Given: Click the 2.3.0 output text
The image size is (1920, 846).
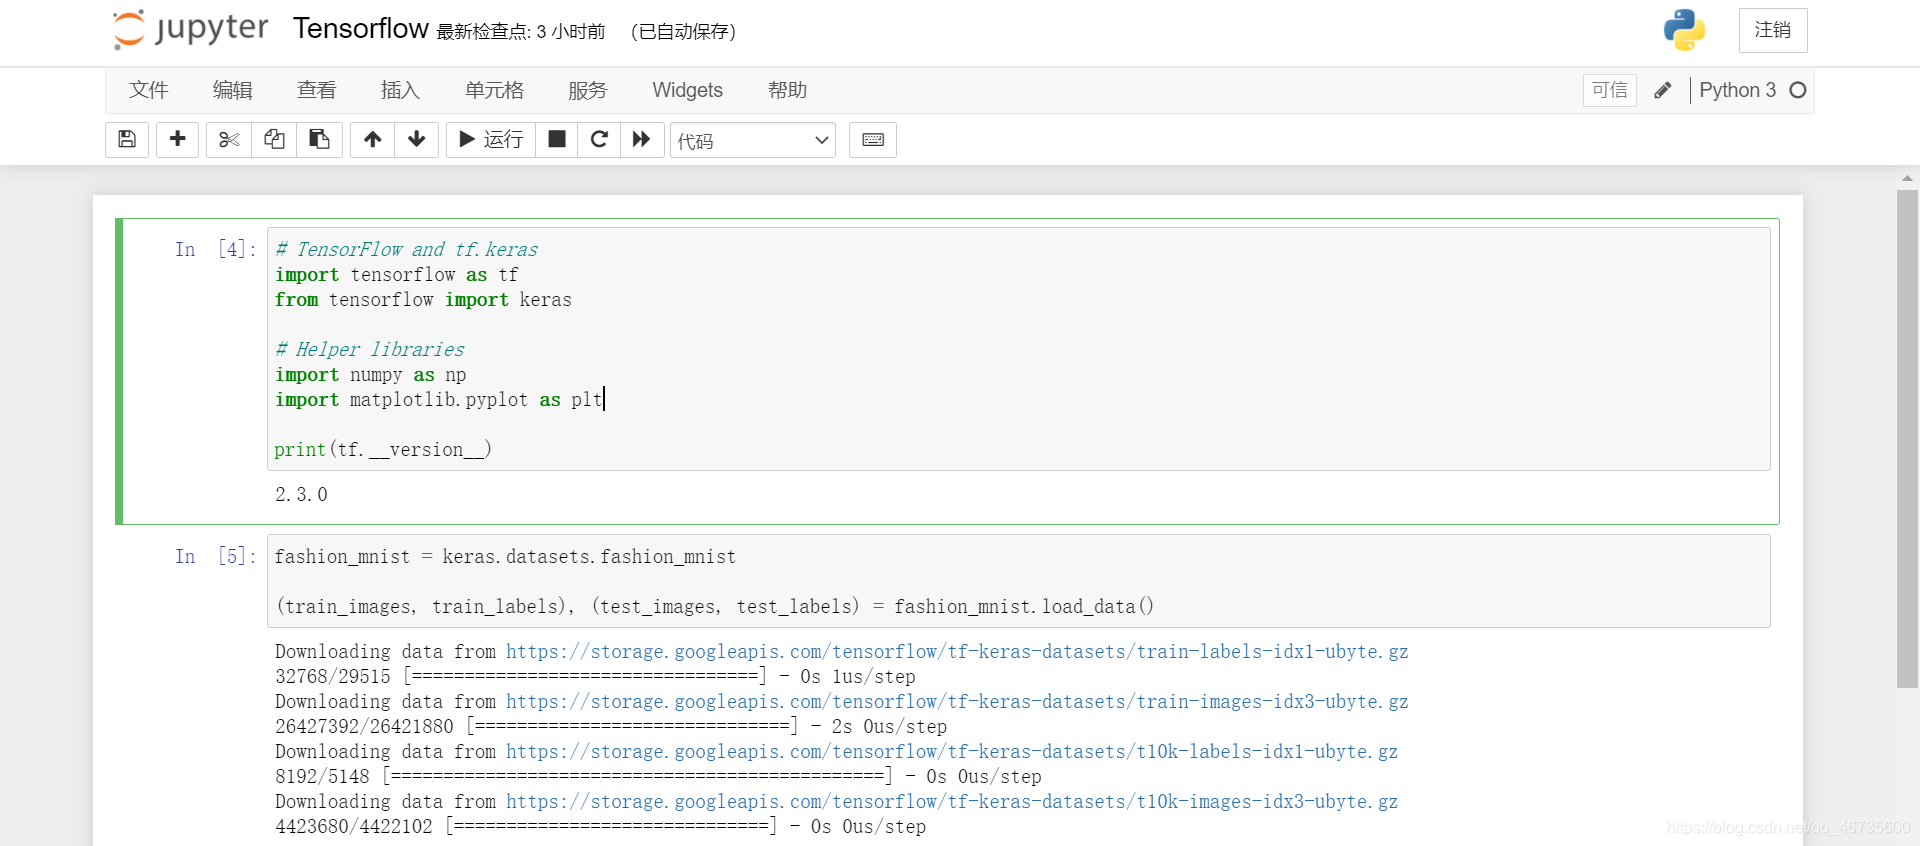Looking at the screenshot, I should pyautogui.click(x=301, y=495).
